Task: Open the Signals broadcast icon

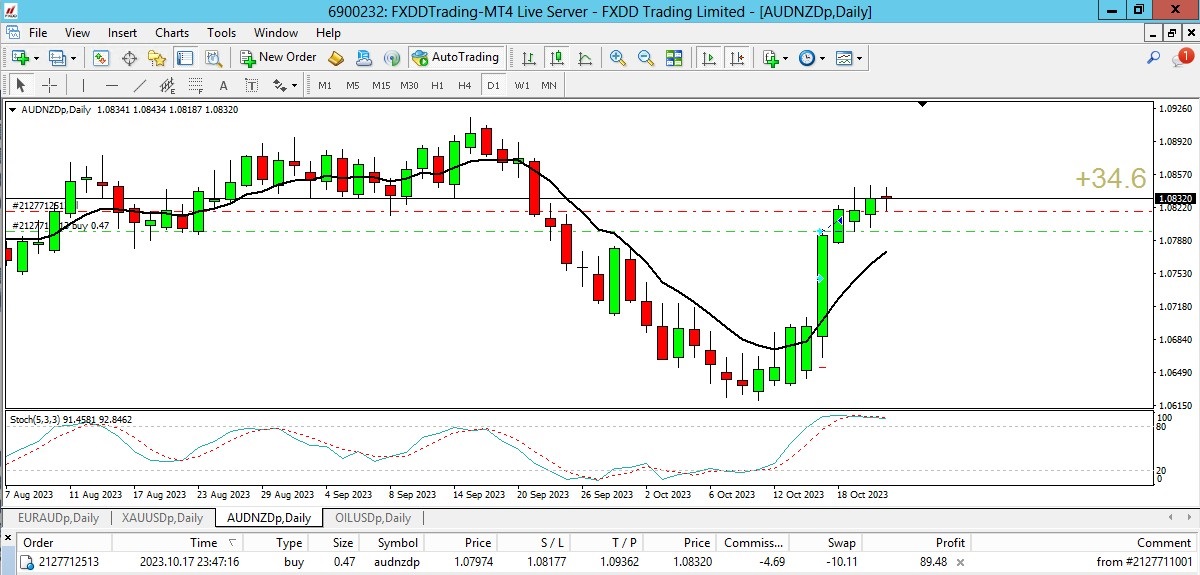Action: coord(392,58)
